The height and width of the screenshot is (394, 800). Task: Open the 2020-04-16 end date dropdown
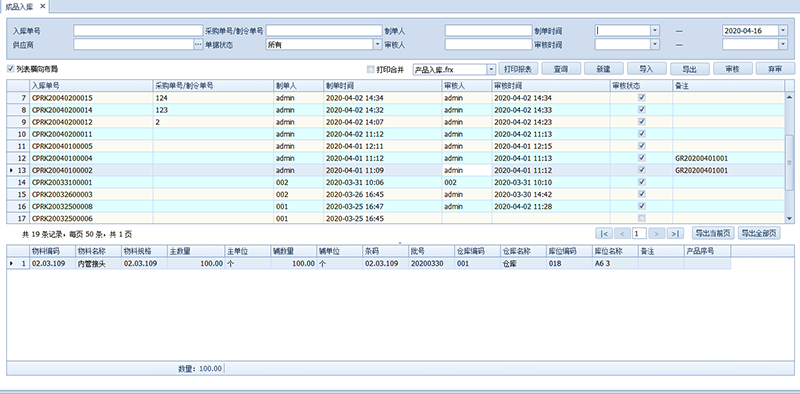783,31
